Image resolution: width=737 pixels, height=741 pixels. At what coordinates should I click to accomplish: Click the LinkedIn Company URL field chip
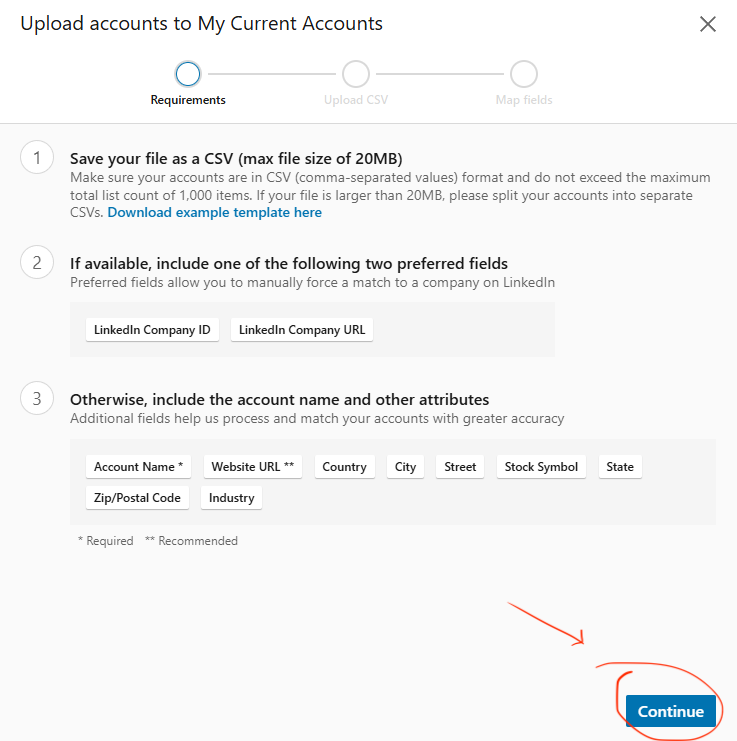tap(302, 330)
